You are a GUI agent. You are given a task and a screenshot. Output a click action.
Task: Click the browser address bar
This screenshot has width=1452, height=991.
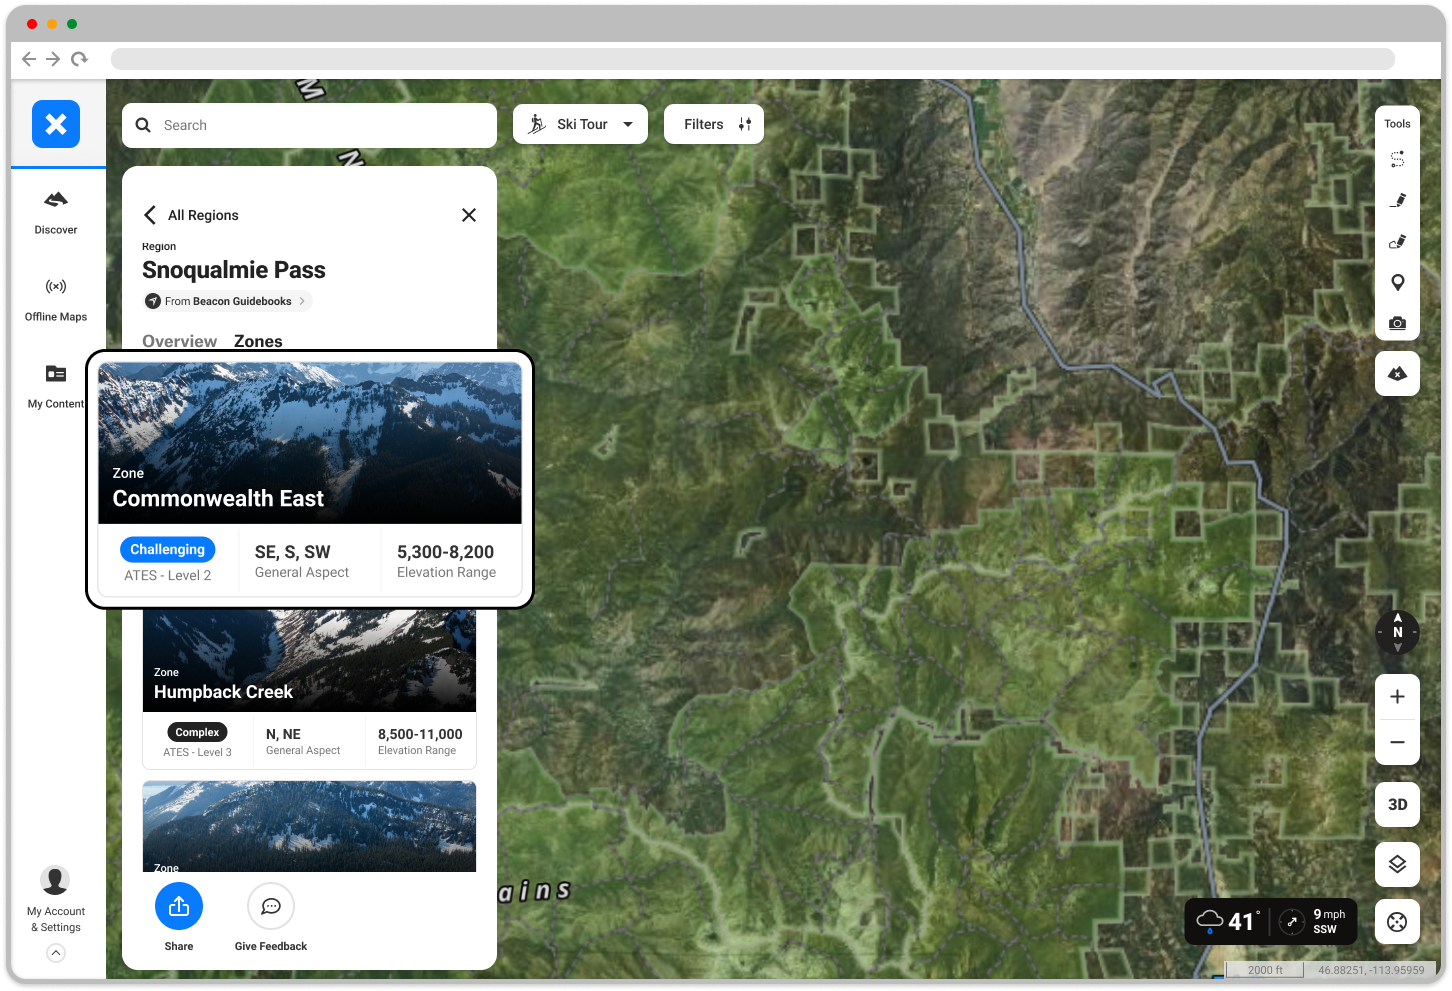[x=752, y=59]
